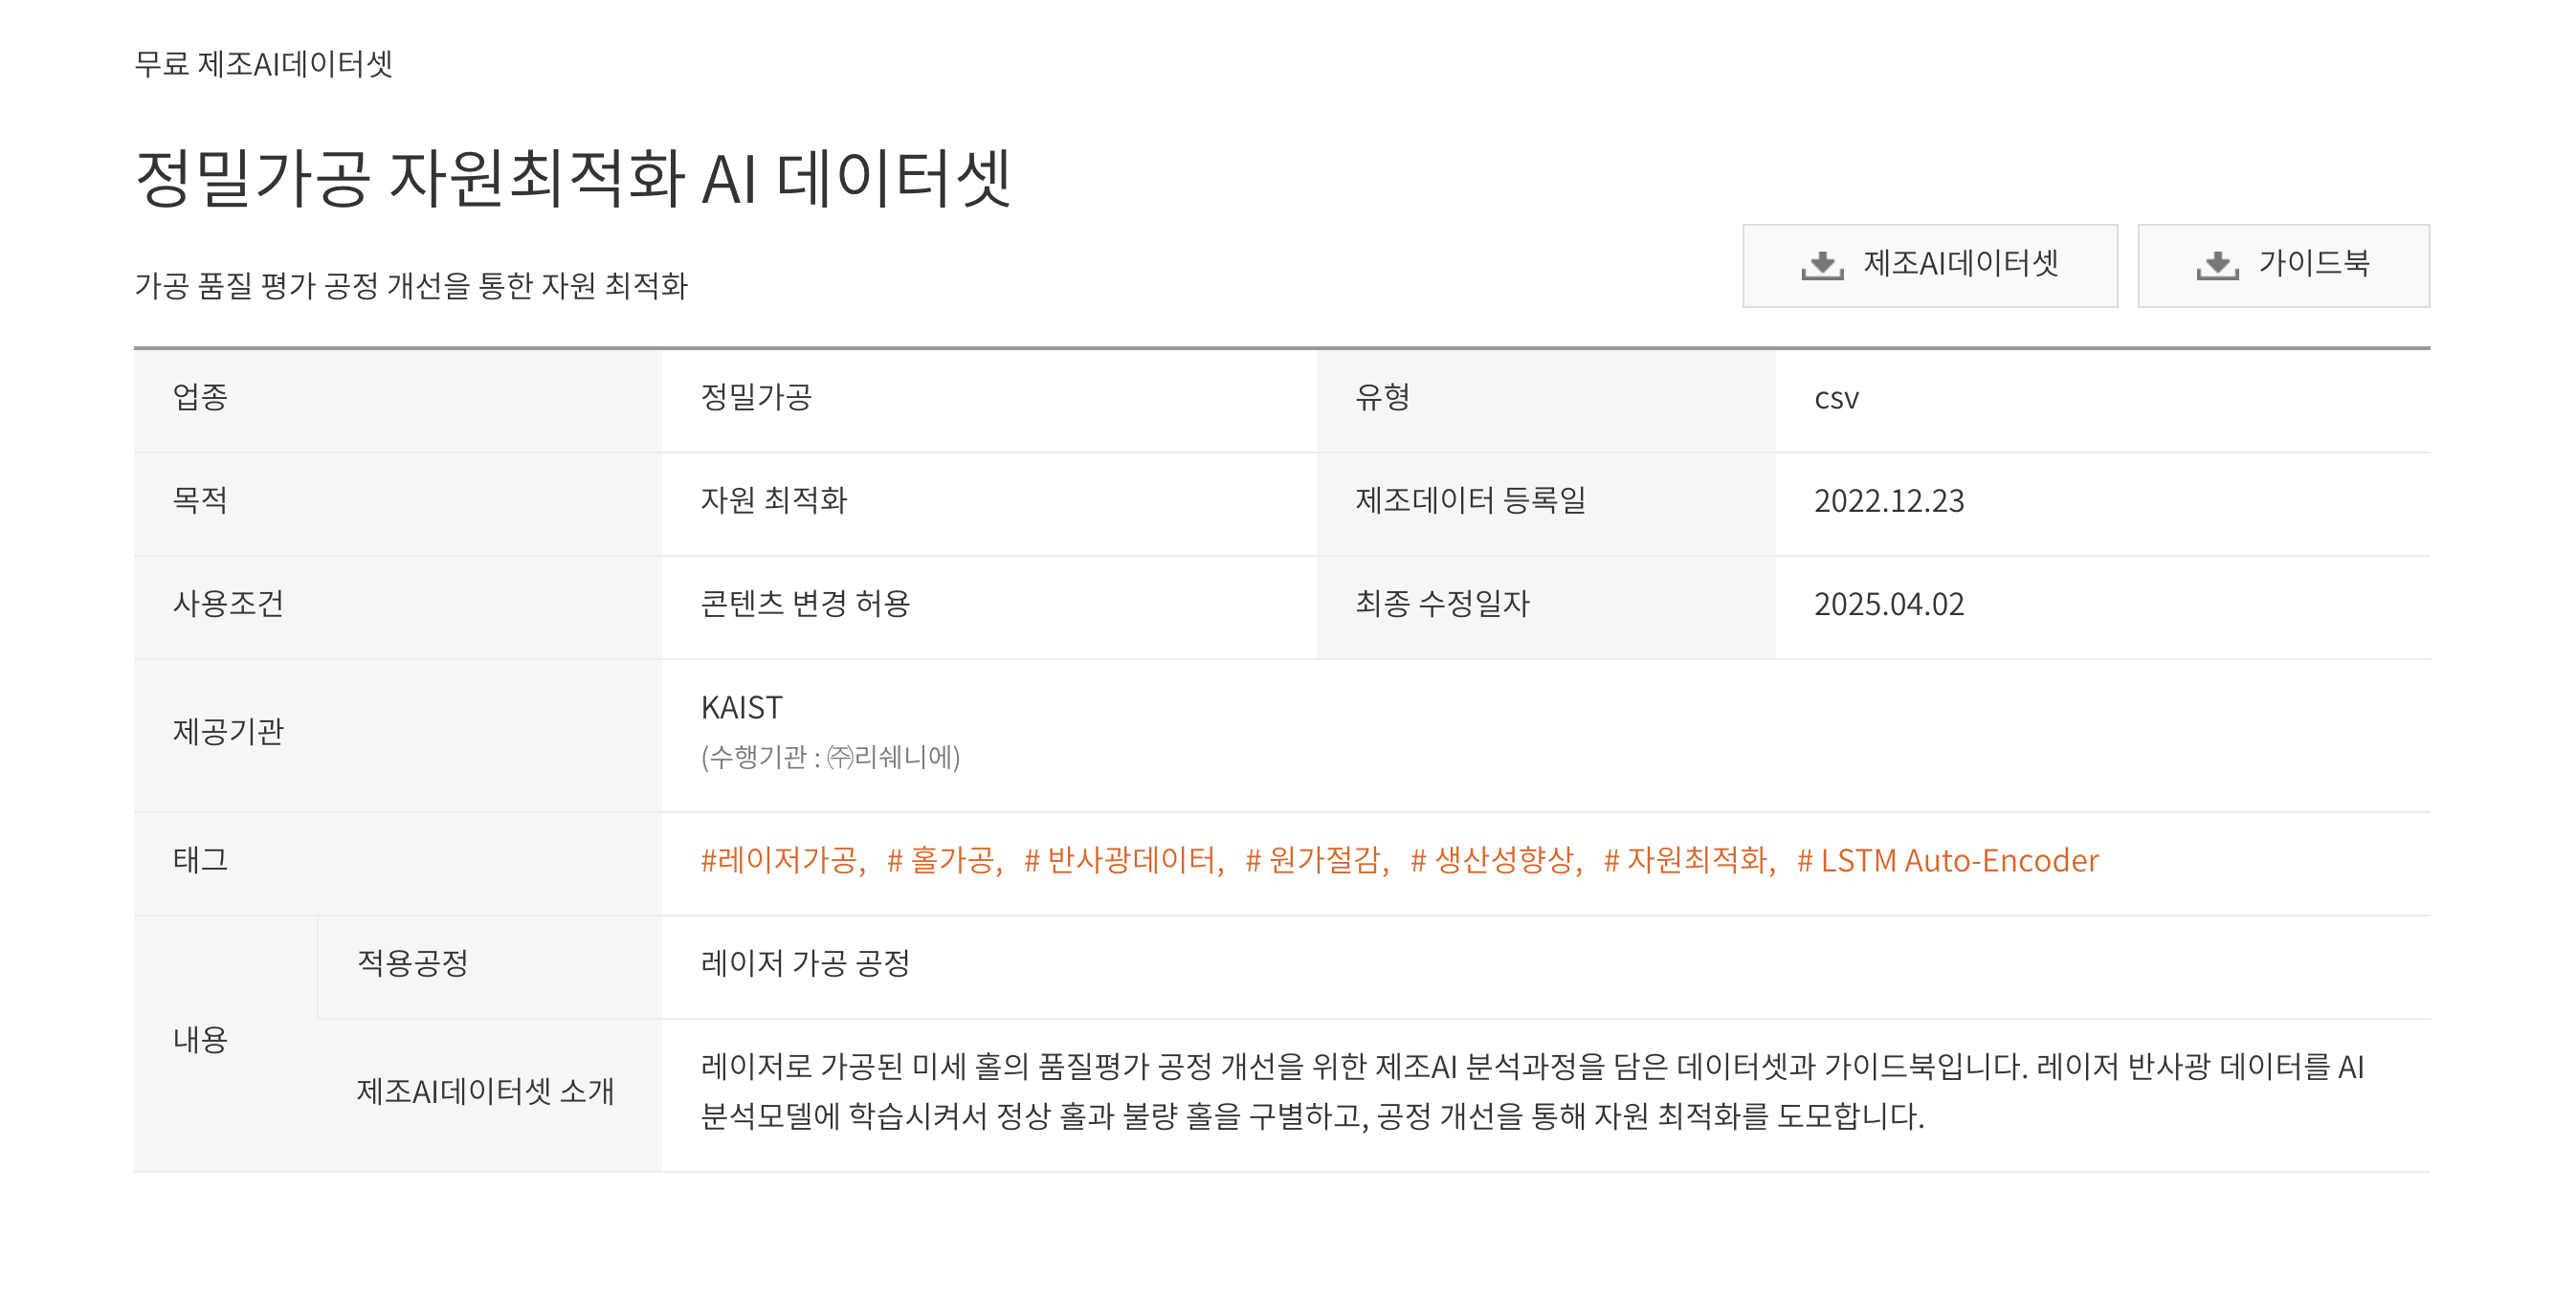2576x1301 pixels.
Task: Click the last modified date 2025.04.02
Action: pyautogui.click(x=1888, y=604)
